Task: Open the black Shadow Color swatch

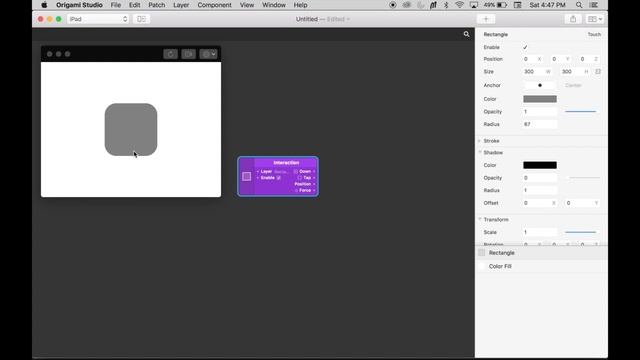Action: tap(540, 165)
